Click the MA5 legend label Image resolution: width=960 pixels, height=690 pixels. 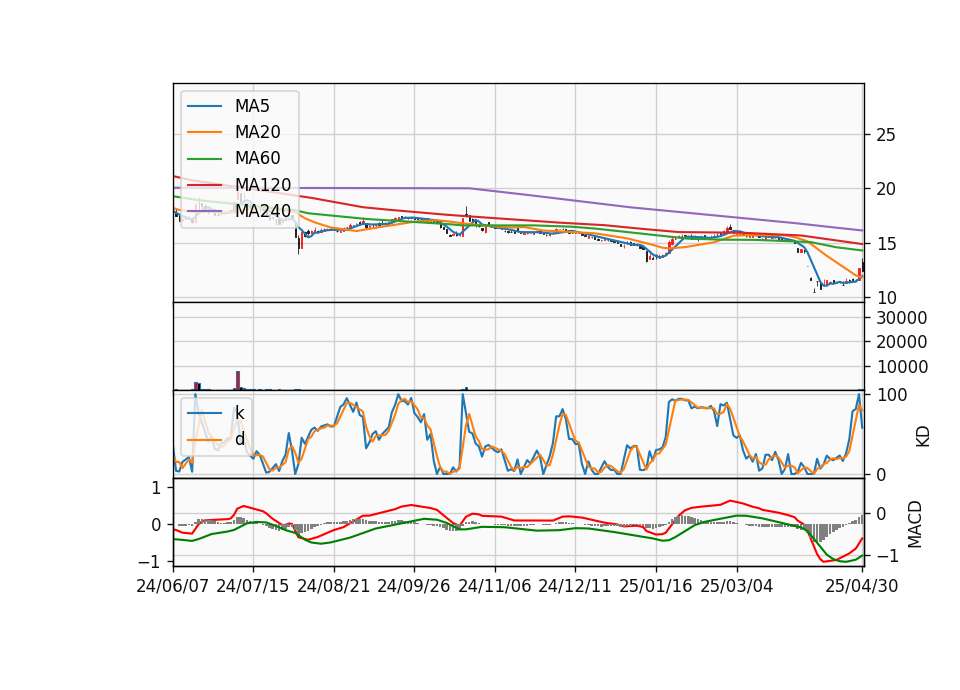252,106
